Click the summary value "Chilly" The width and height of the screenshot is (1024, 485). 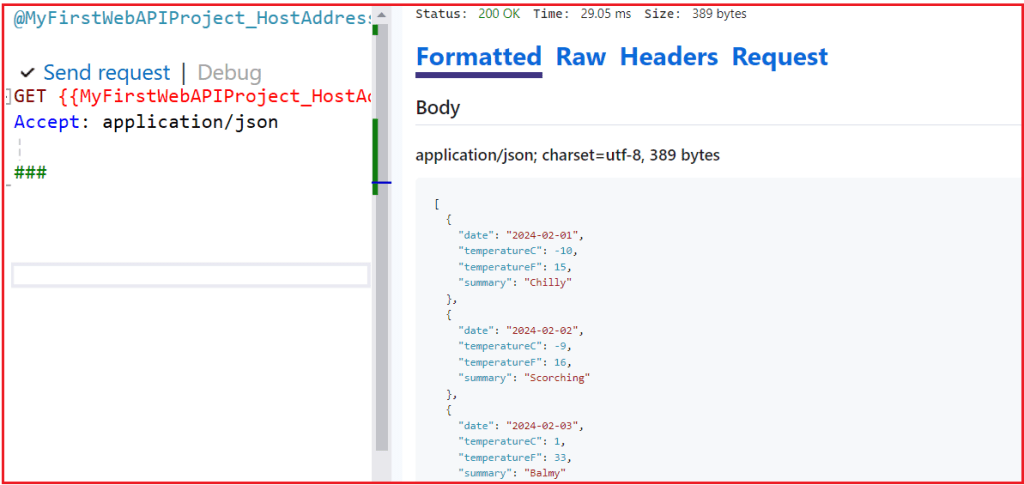[x=549, y=283]
